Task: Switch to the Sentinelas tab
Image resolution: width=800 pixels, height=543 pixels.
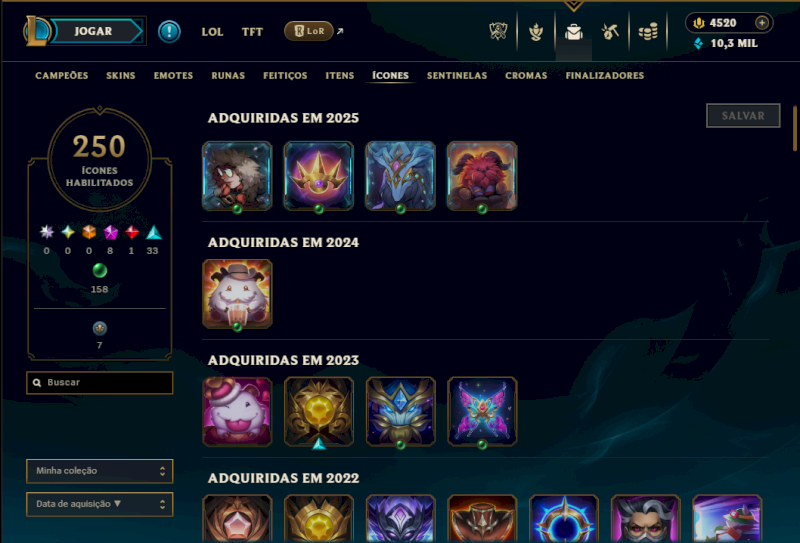Action: (457, 76)
